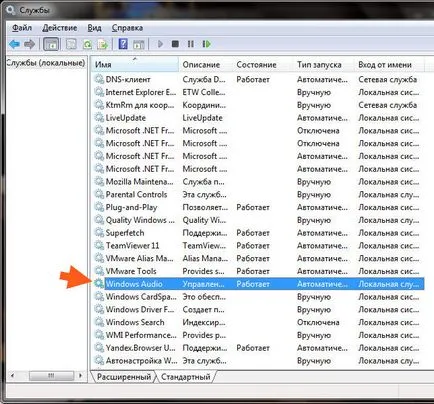Toggle the console tree pane icon
The width and height of the screenshot is (434, 404).
[x=51, y=44]
